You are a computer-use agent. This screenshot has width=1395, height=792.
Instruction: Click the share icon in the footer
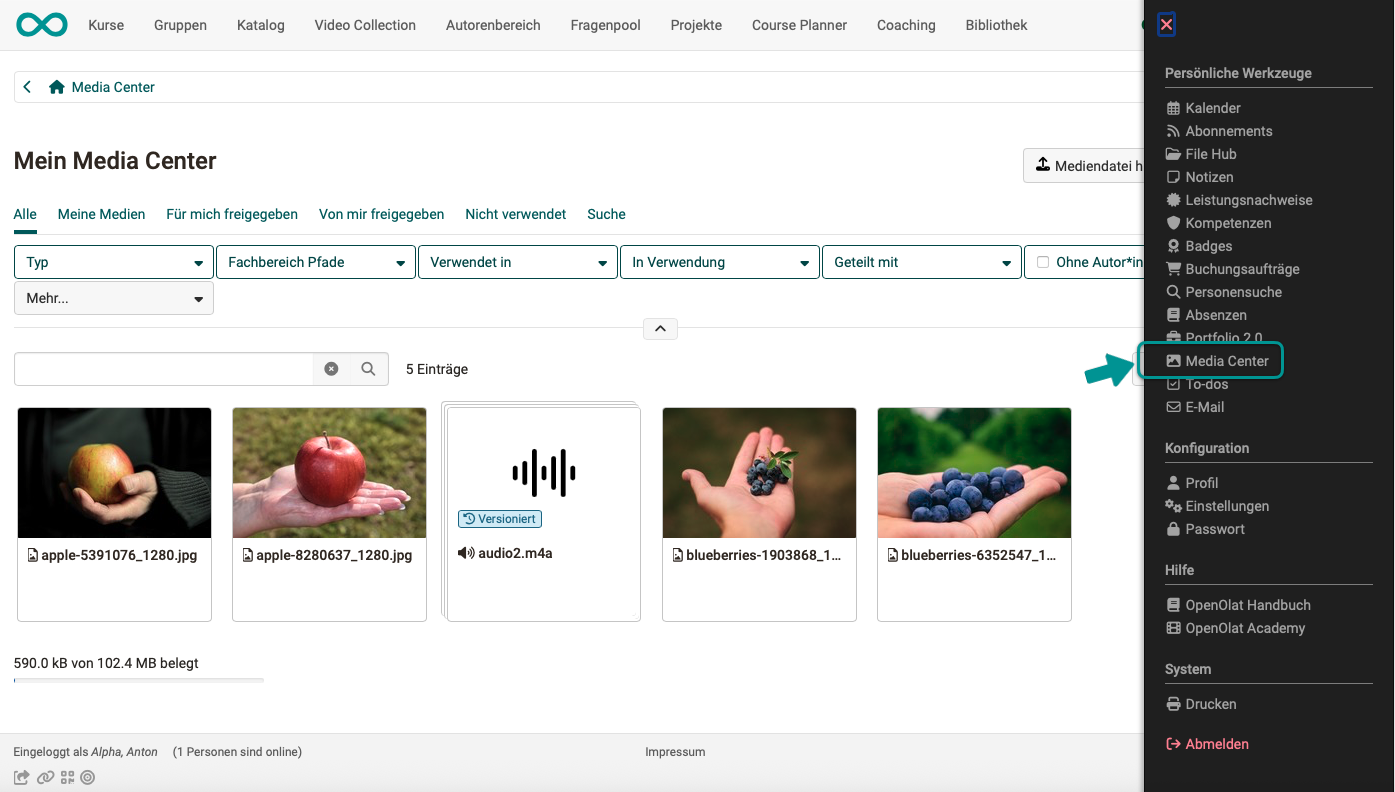point(20,777)
